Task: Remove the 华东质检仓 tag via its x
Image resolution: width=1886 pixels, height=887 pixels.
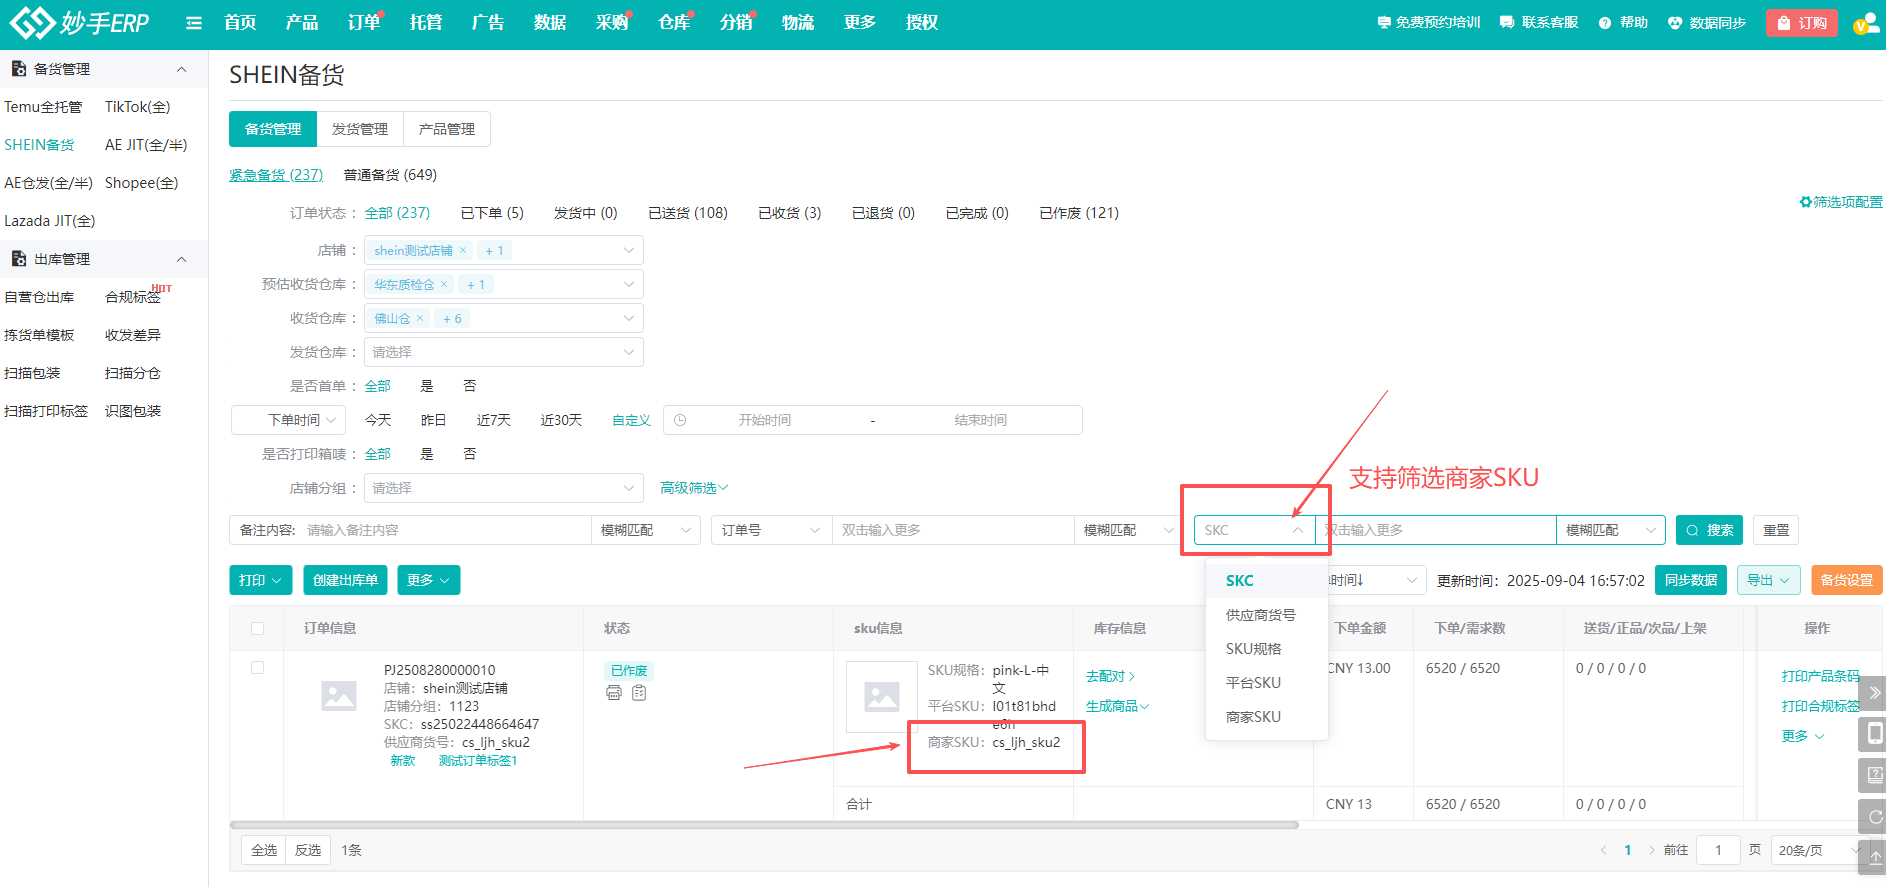Action: (444, 284)
